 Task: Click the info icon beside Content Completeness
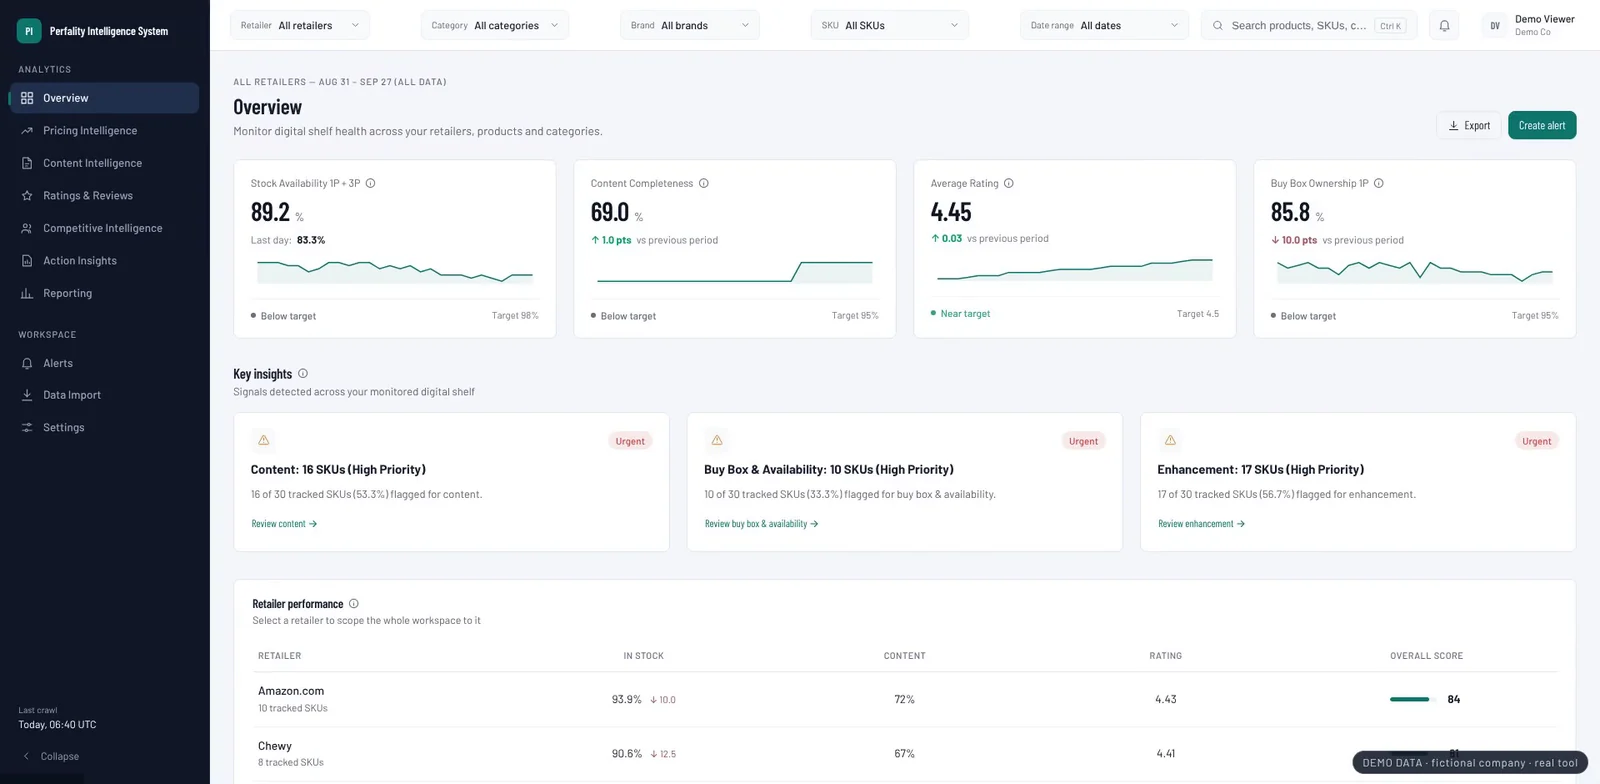pos(704,183)
